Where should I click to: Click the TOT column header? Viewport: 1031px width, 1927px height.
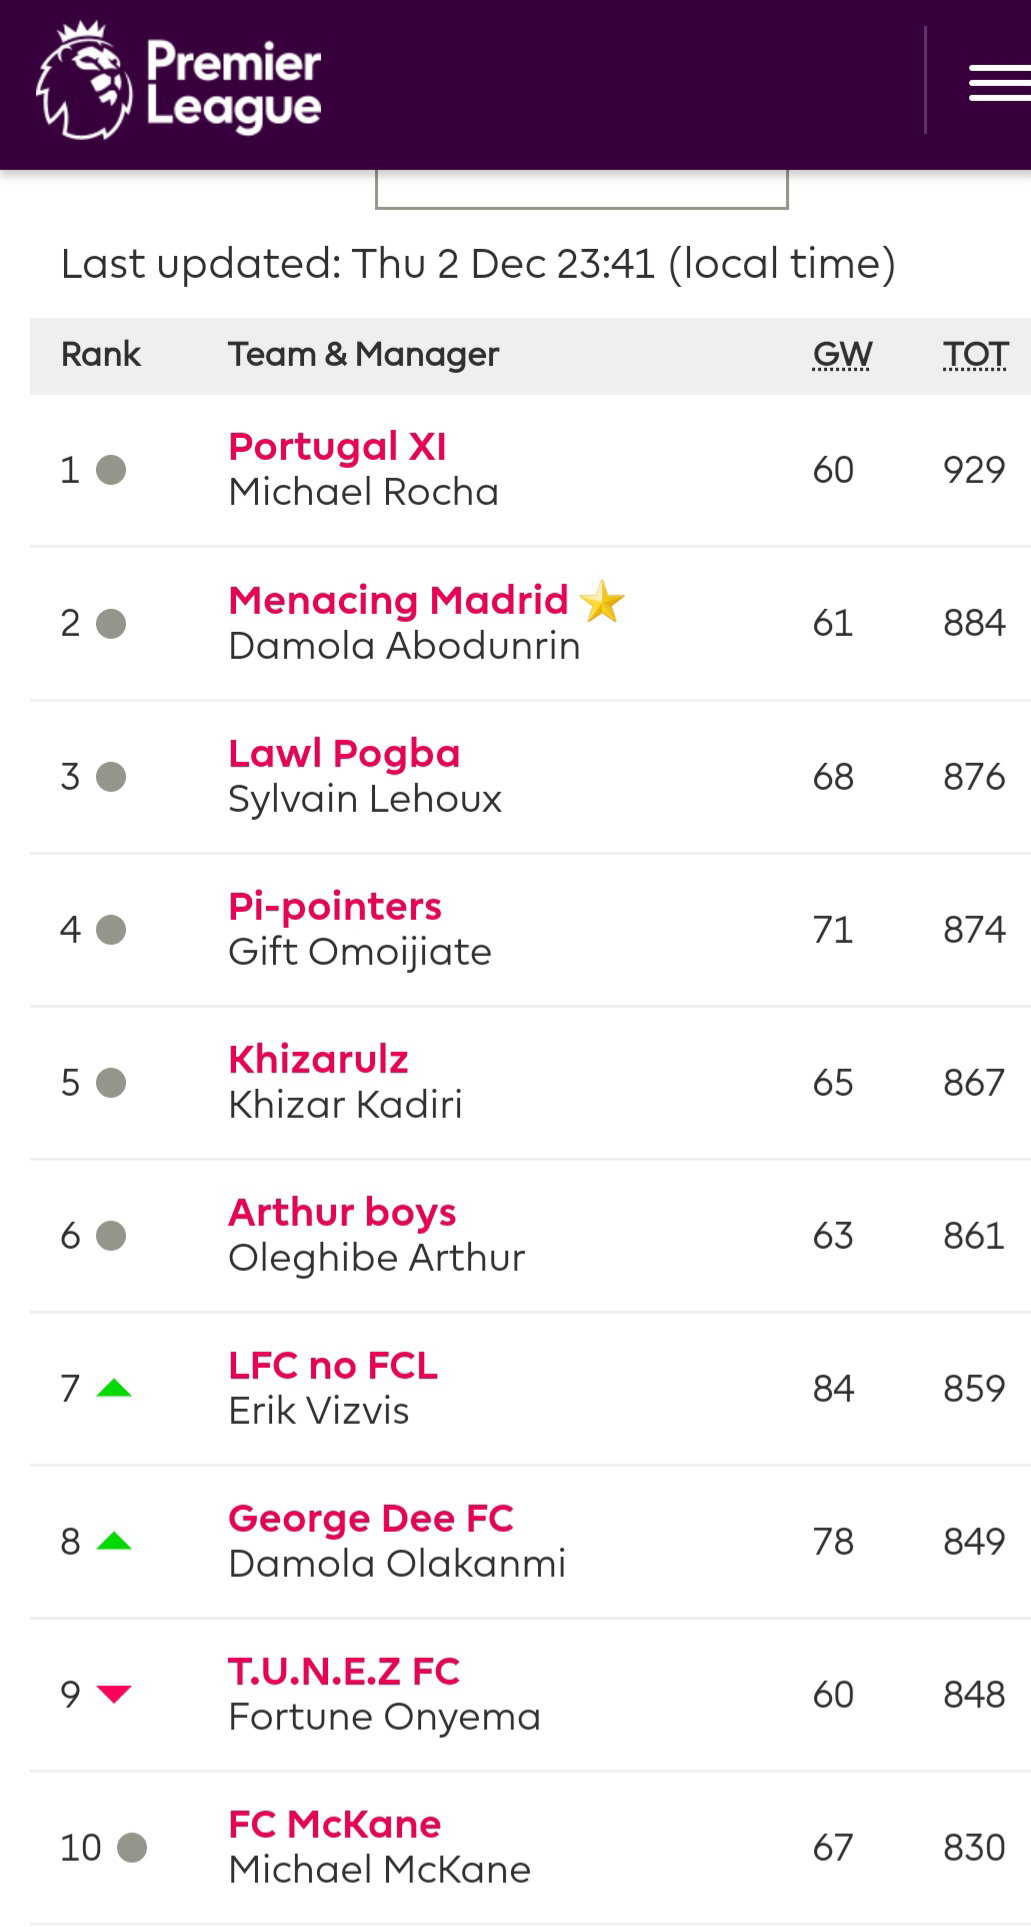coord(975,354)
